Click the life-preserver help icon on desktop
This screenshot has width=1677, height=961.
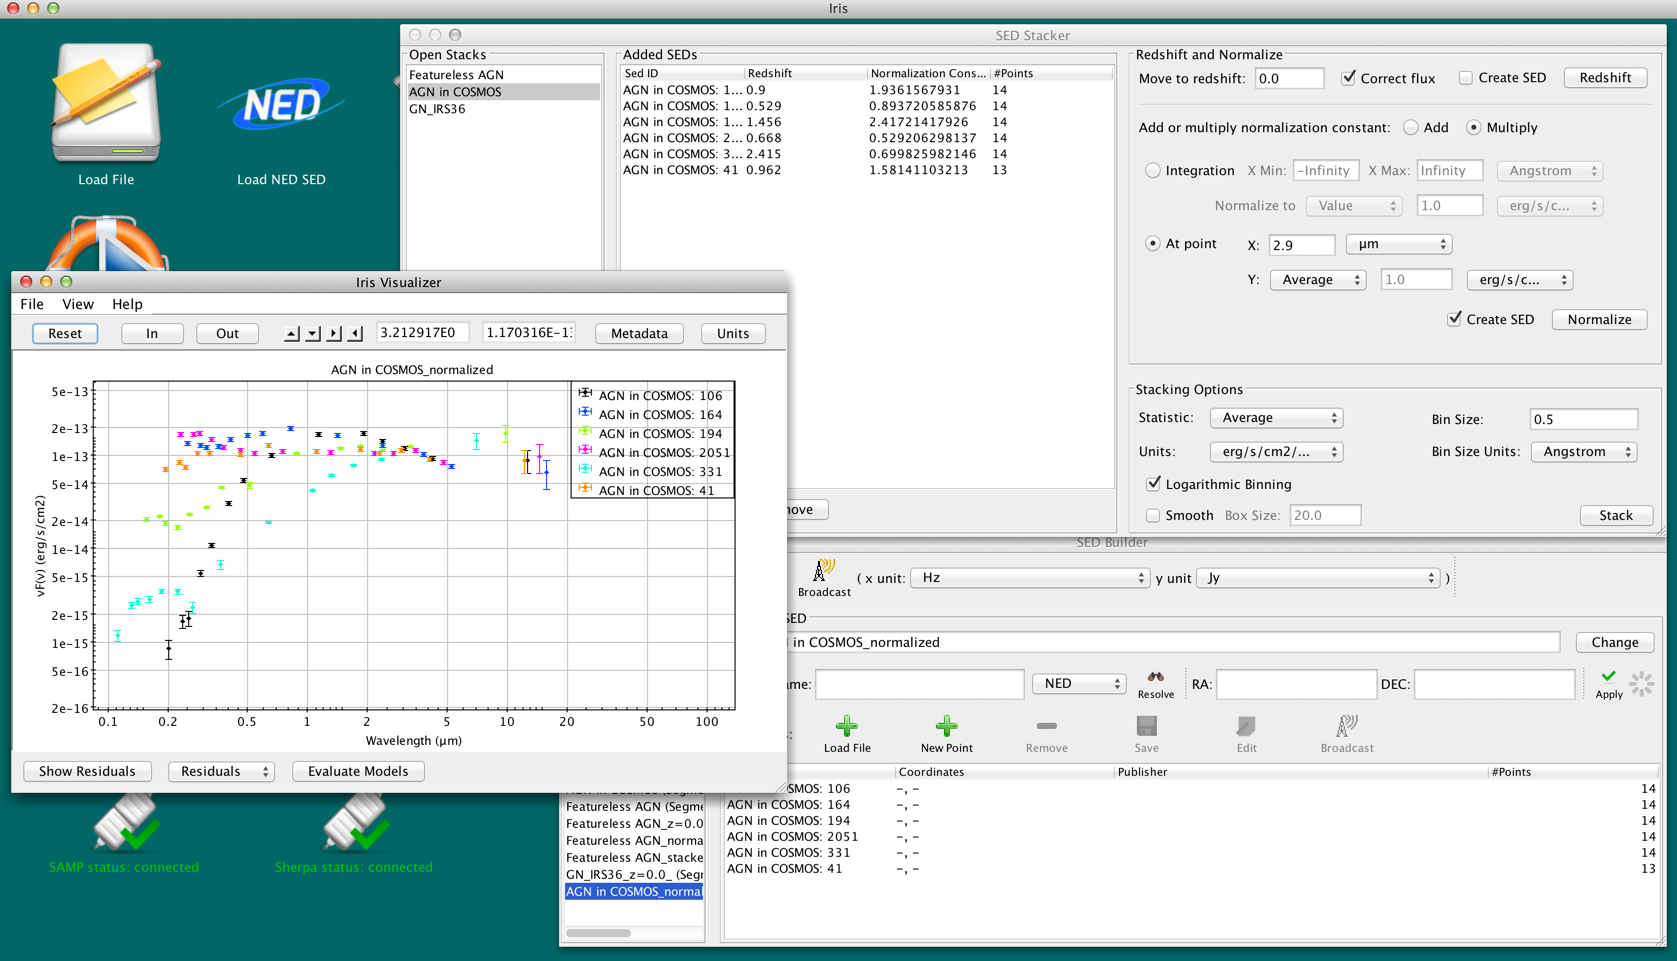[x=106, y=244]
